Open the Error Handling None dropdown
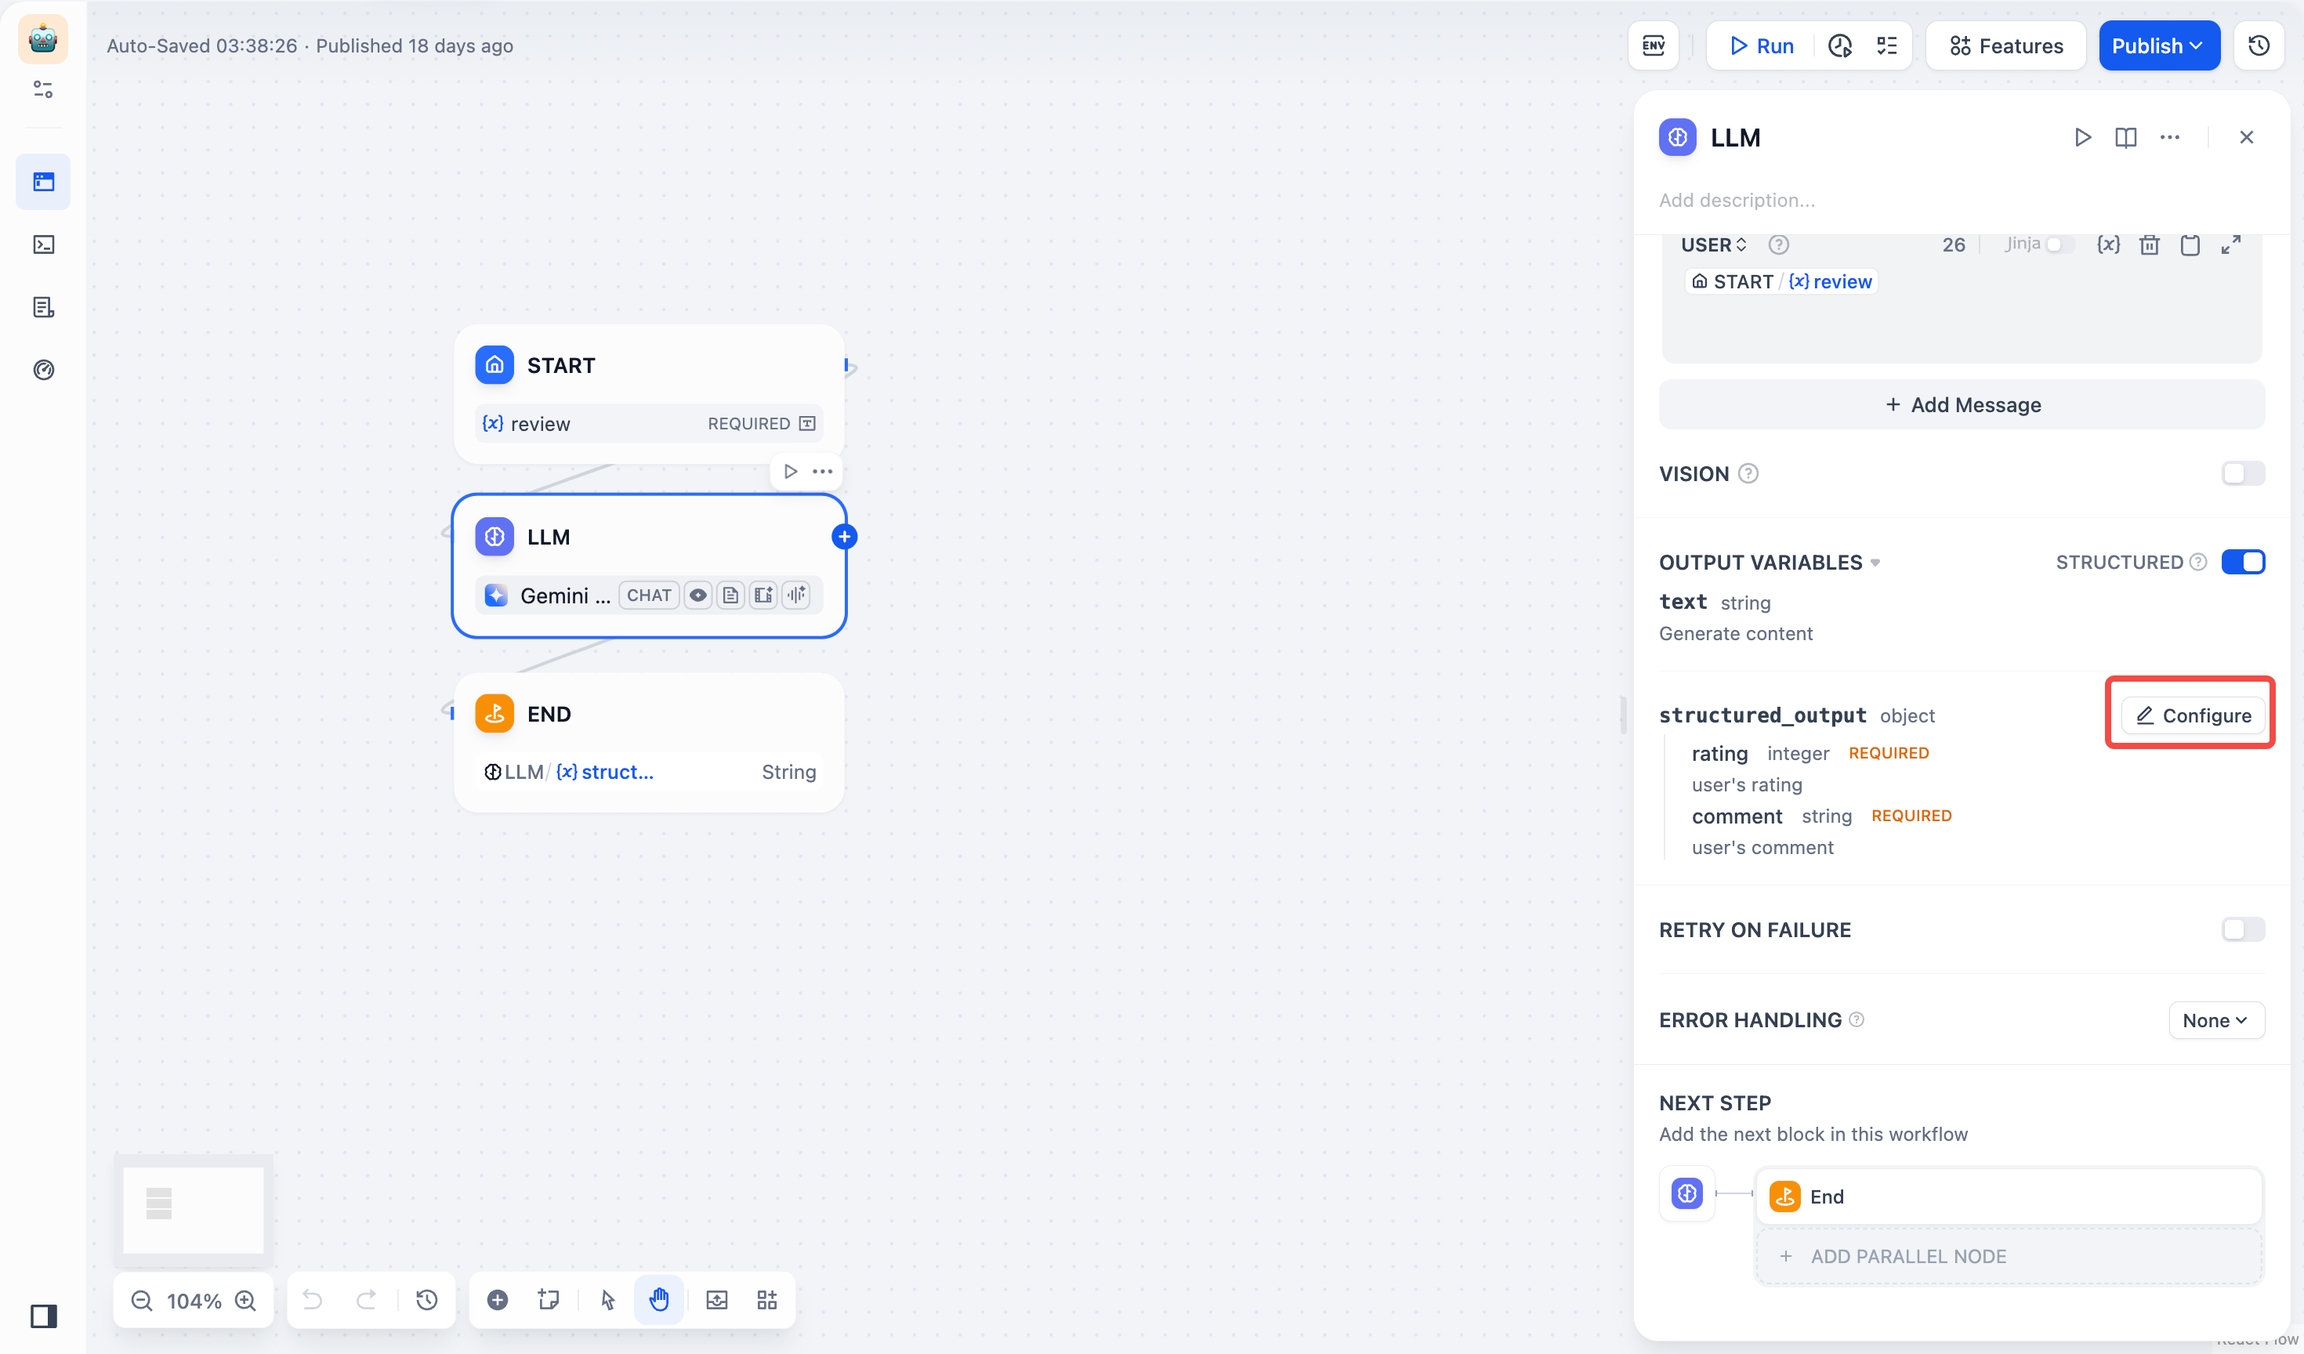Viewport: 2304px width, 1354px height. coord(2216,1020)
